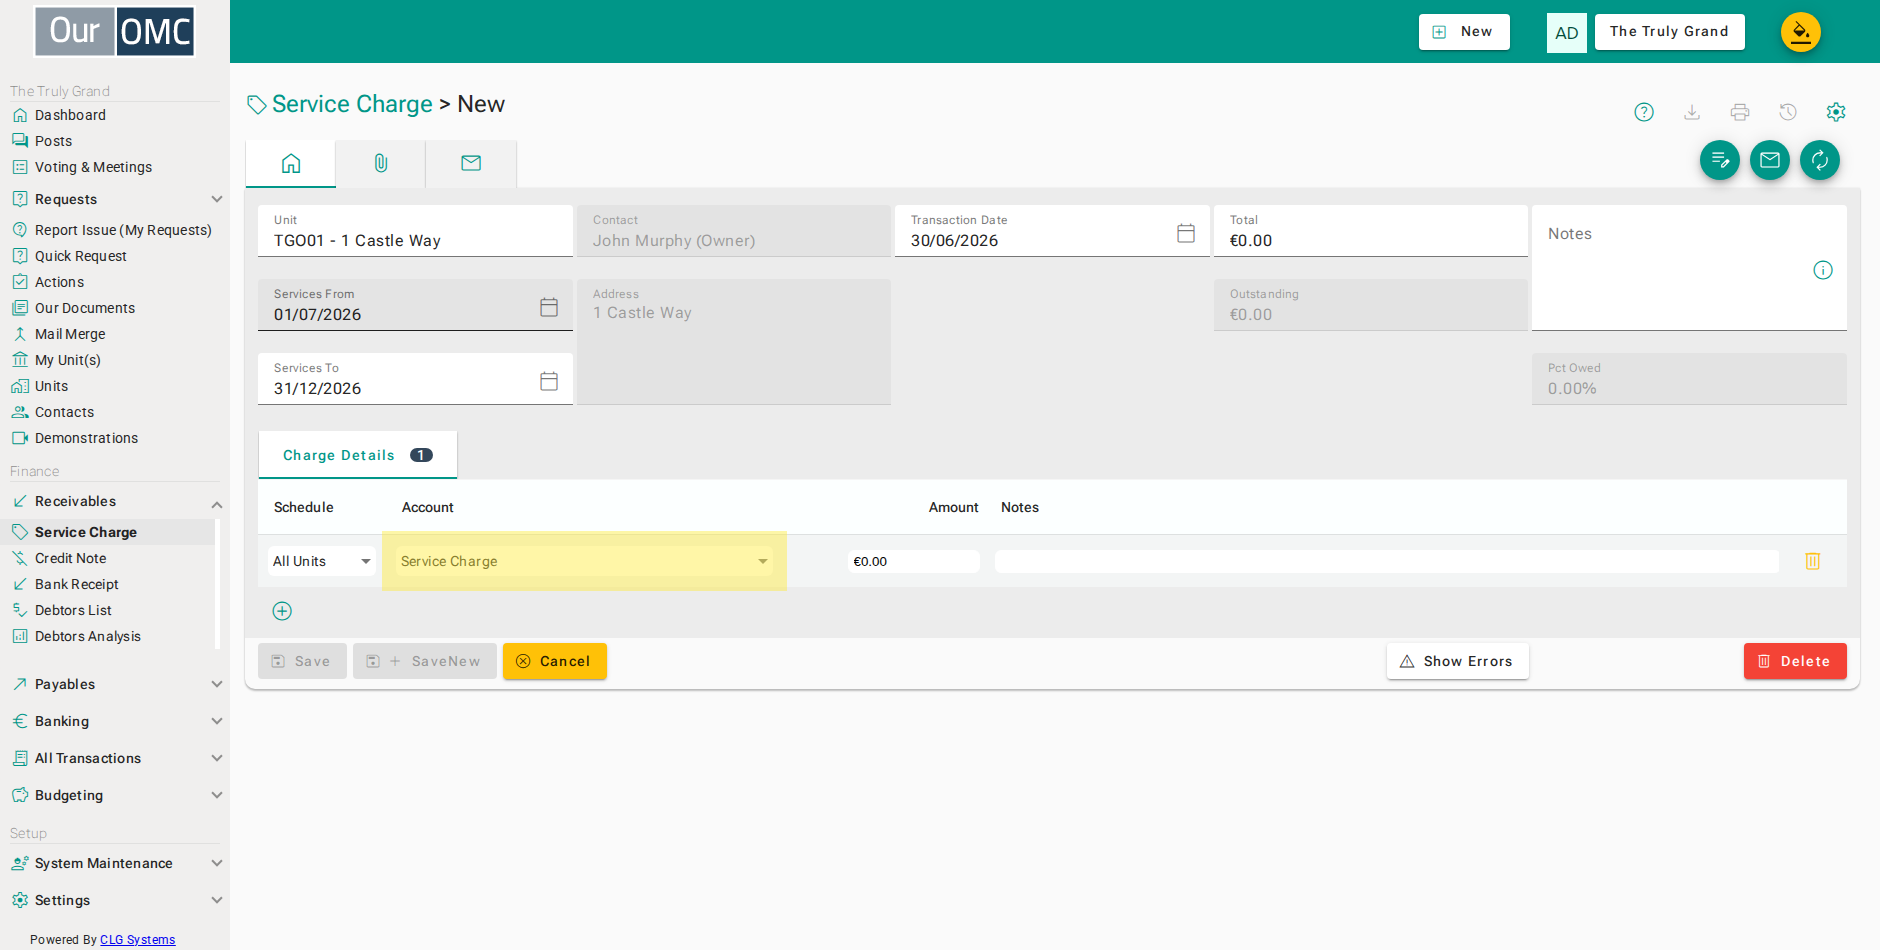Click the charge row Notes field

click(1387, 561)
